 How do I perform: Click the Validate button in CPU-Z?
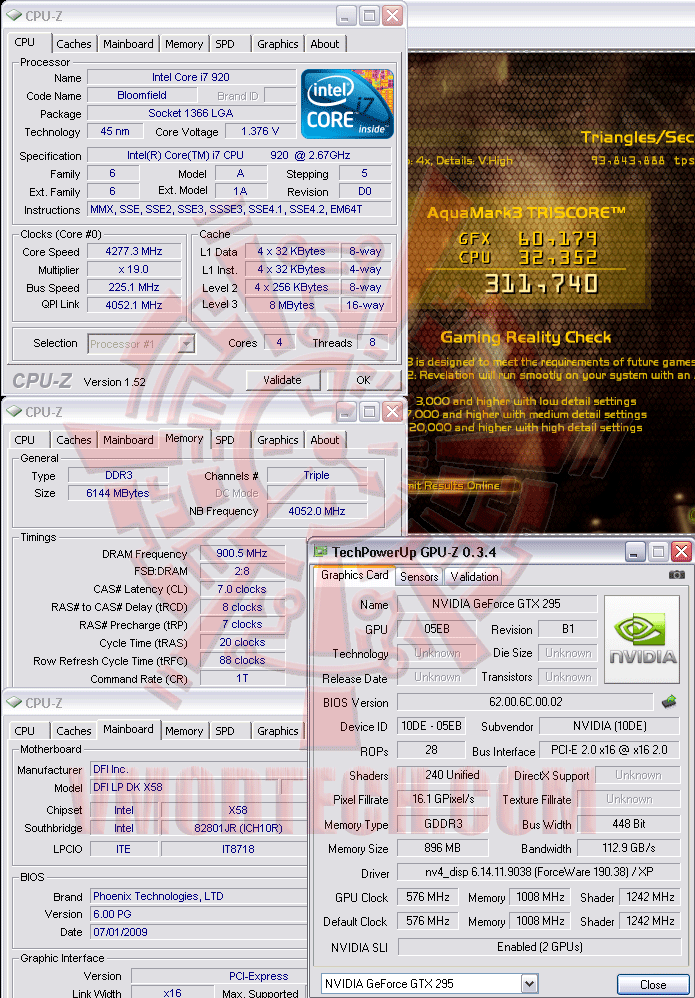coord(283,380)
